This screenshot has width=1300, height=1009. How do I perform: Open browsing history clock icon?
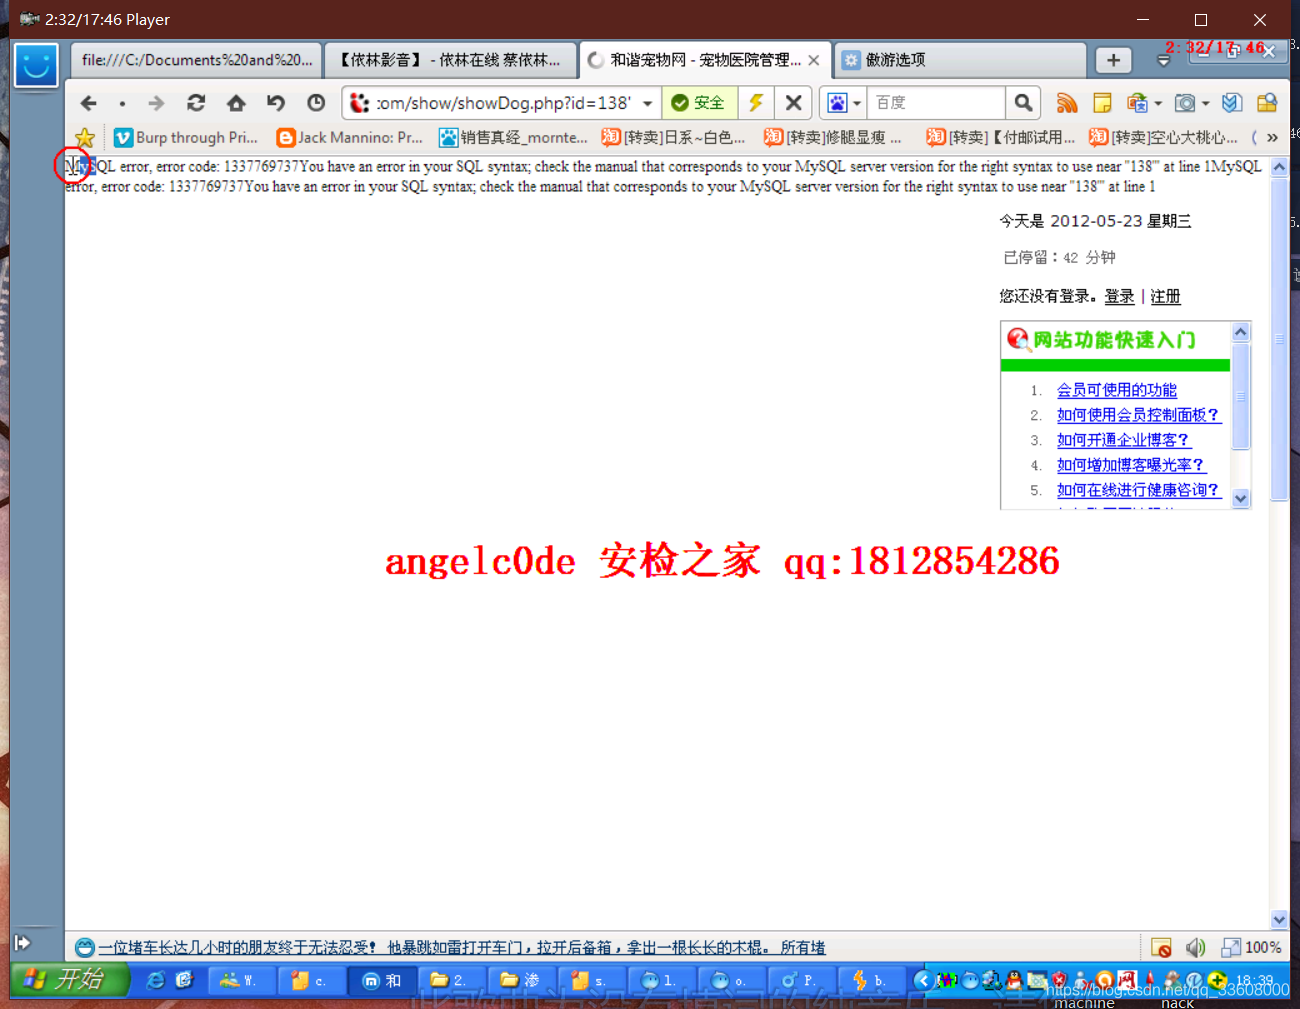tap(316, 103)
